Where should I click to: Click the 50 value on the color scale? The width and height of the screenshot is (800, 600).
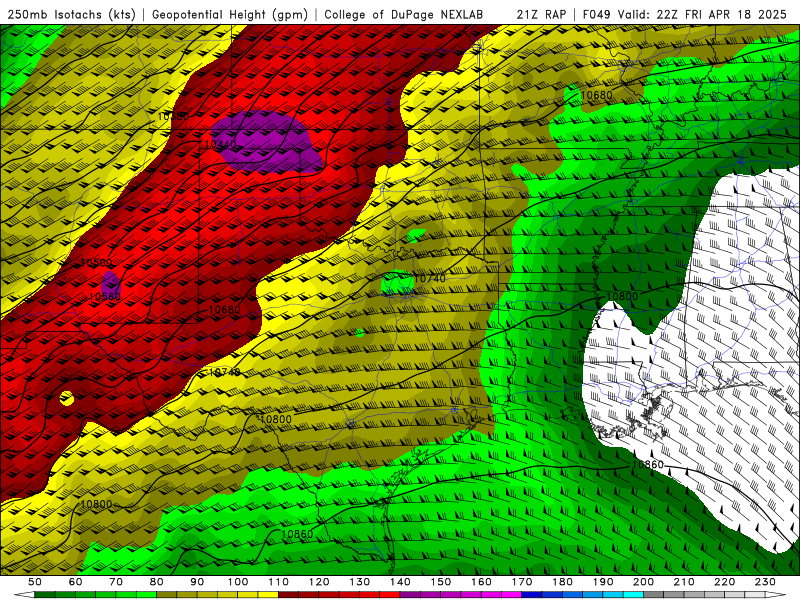[35, 582]
